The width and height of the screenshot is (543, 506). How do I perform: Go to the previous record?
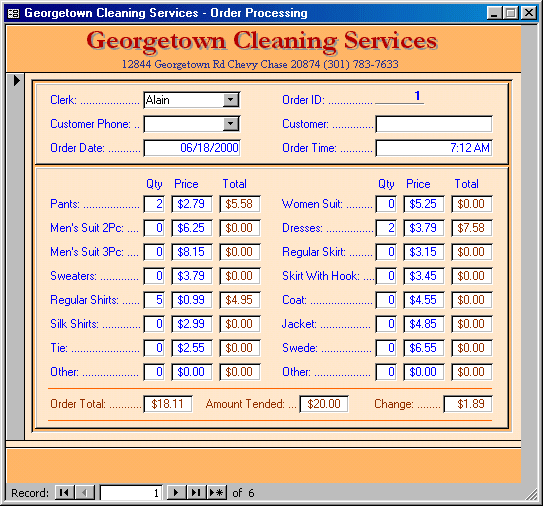point(85,492)
